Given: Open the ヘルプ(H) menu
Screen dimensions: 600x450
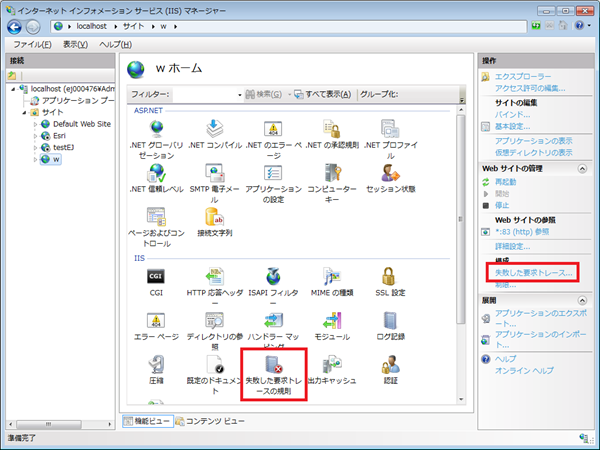Looking at the screenshot, I should 116,44.
